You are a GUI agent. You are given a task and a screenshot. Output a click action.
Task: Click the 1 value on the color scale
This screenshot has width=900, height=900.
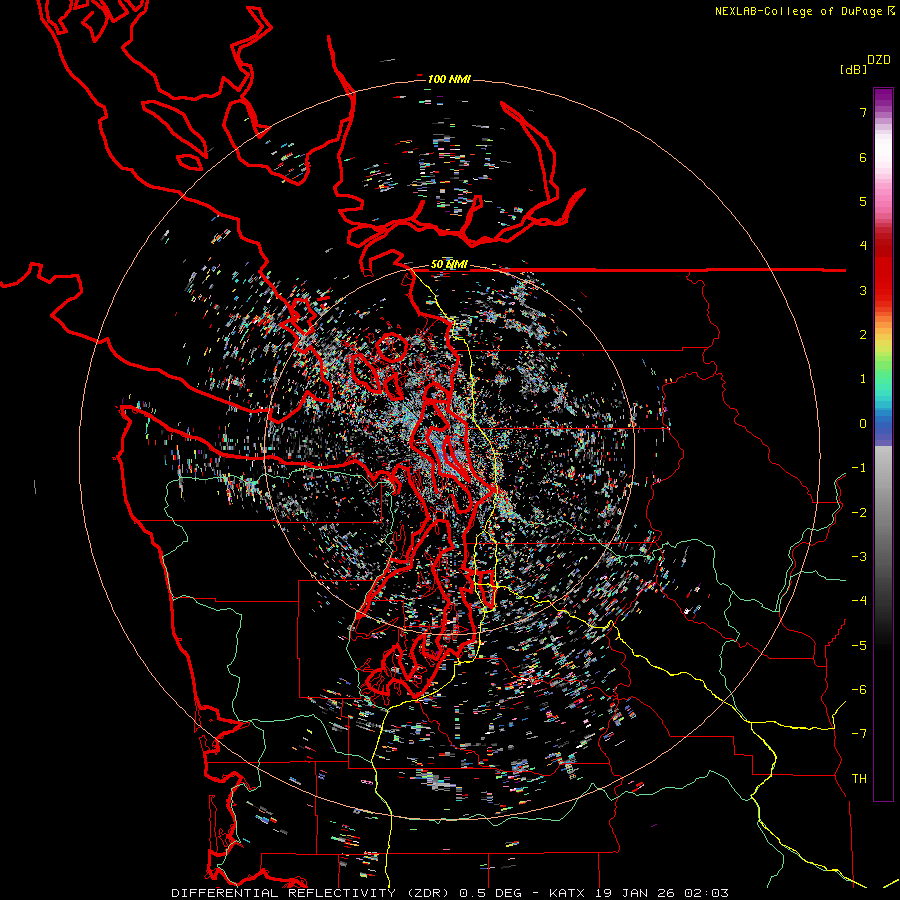863,379
